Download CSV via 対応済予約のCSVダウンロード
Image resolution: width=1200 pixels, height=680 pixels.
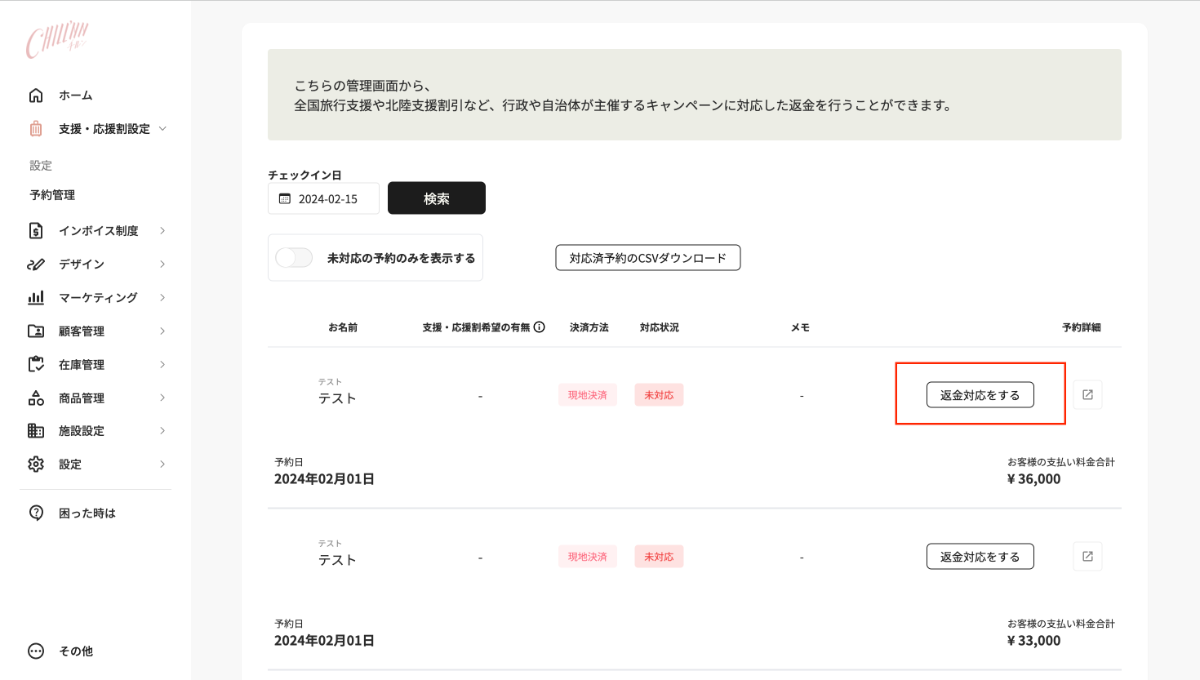(647, 258)
